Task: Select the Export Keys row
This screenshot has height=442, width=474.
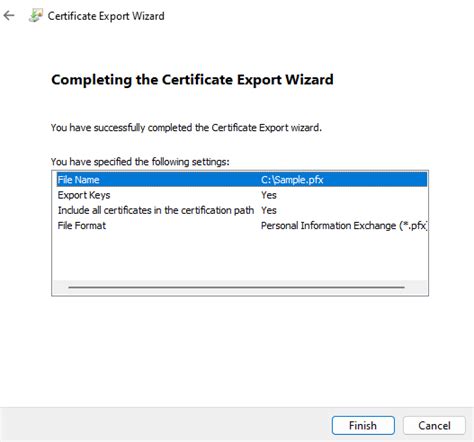Action: click(242, 195)
